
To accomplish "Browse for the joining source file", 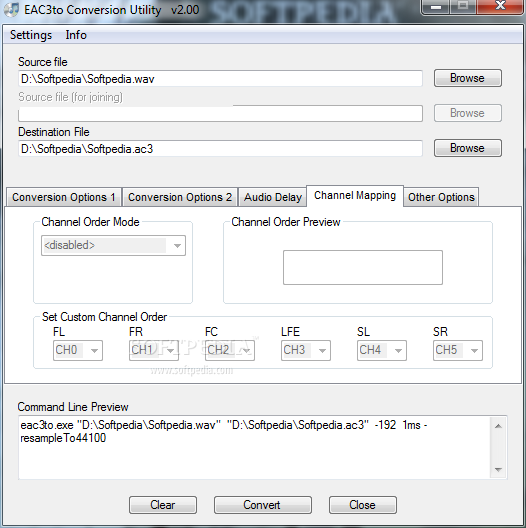I will pos(468,113).
